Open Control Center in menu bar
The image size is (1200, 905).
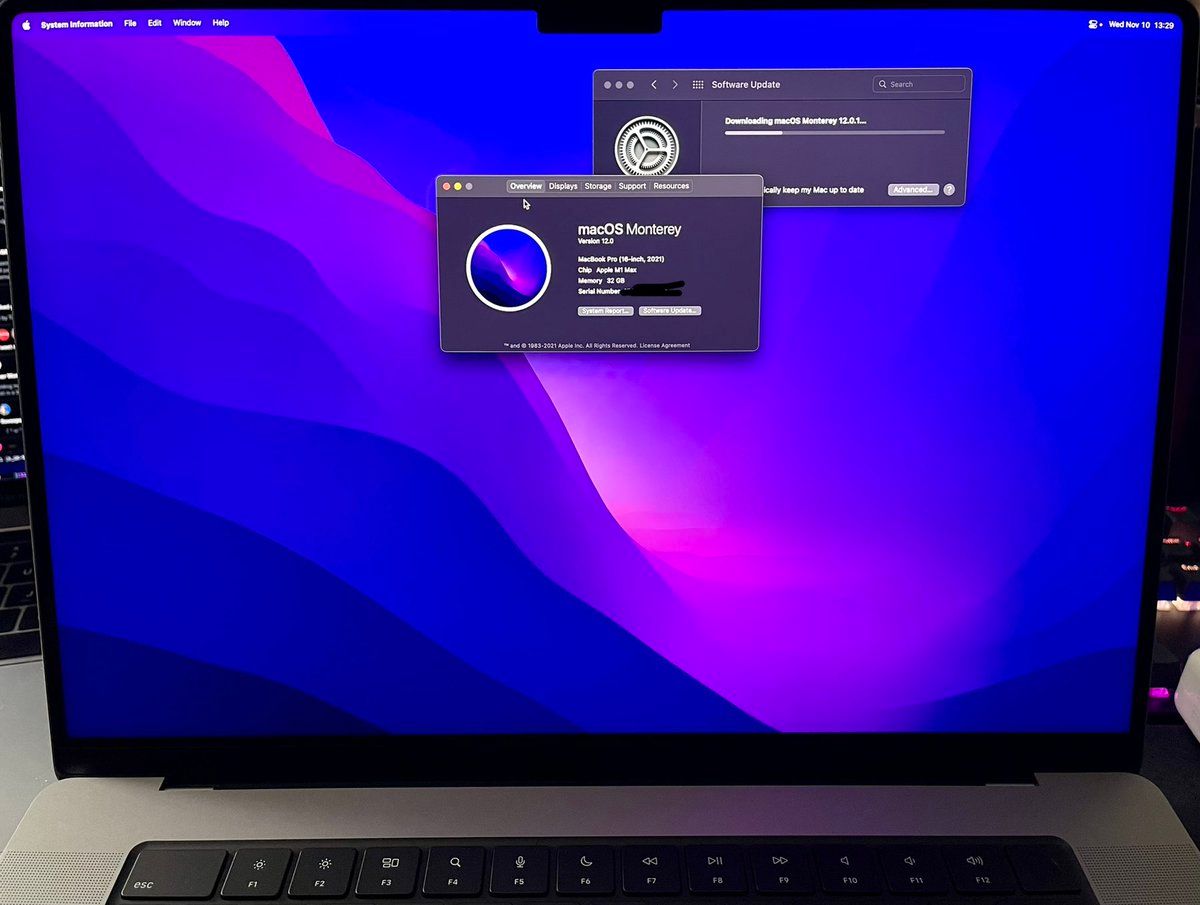[x=1095, y=25]
